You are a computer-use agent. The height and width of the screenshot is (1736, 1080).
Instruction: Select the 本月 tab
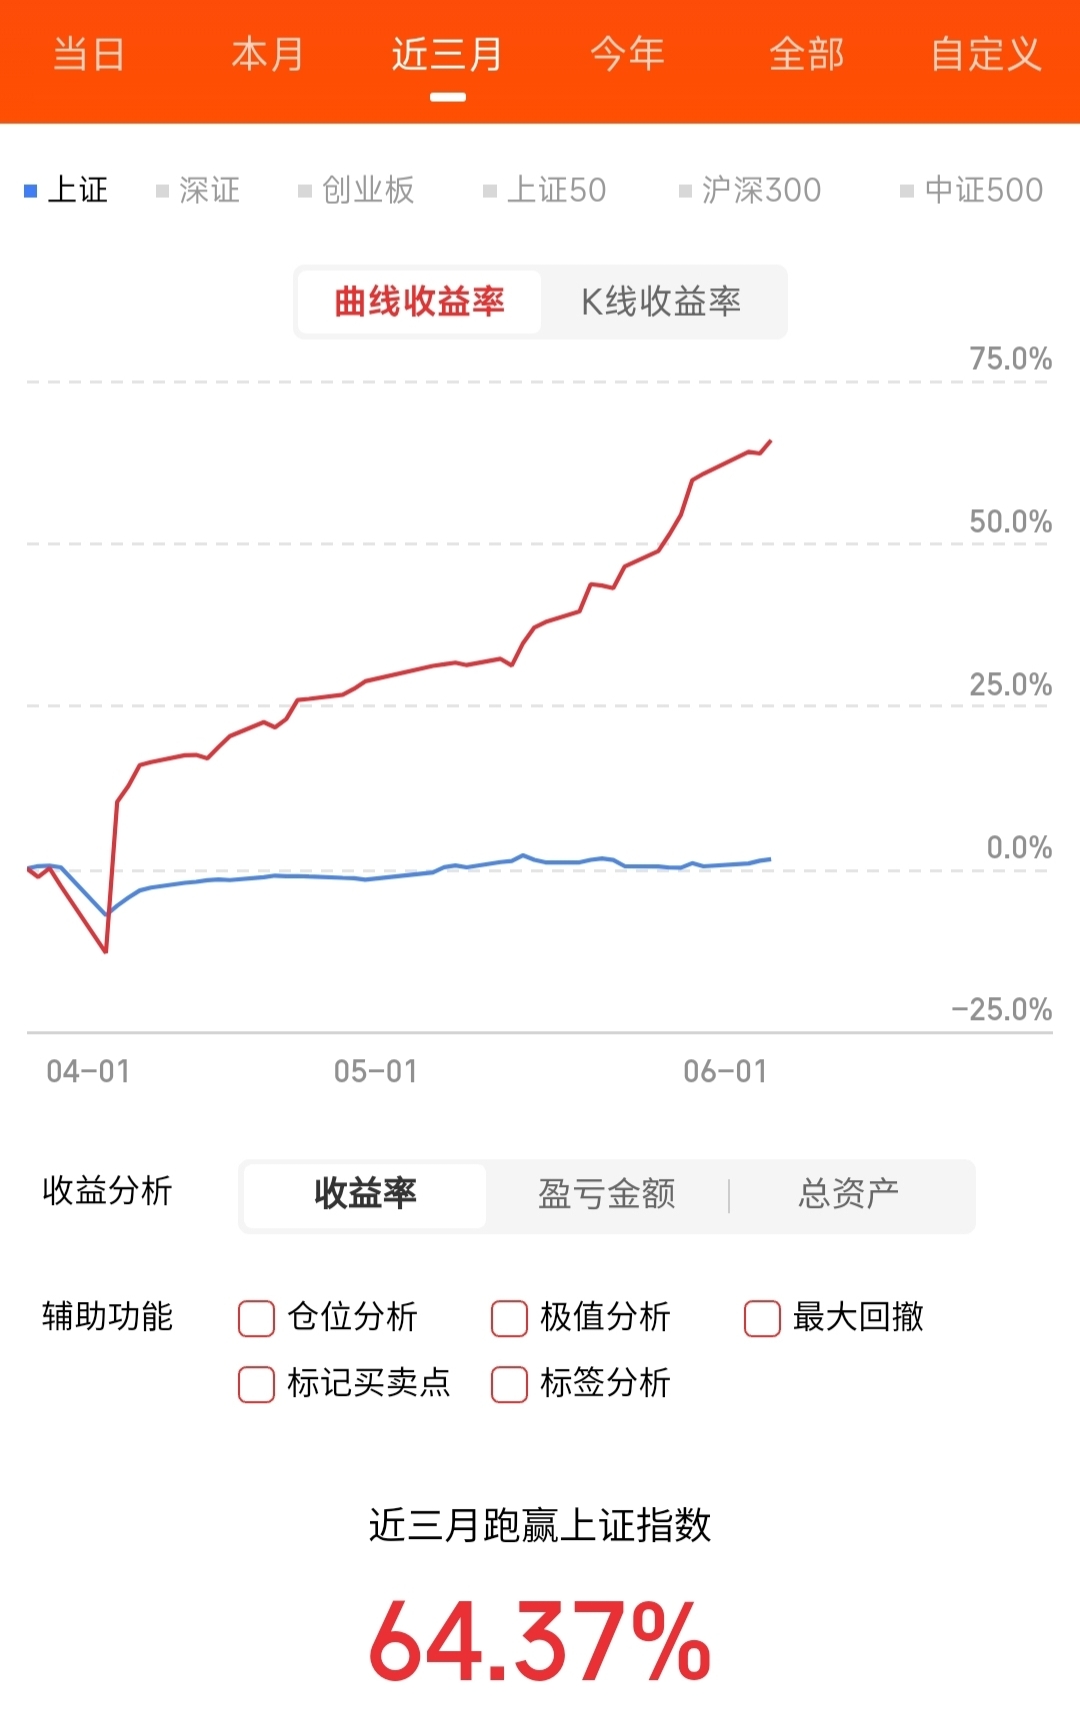(267, 55)
